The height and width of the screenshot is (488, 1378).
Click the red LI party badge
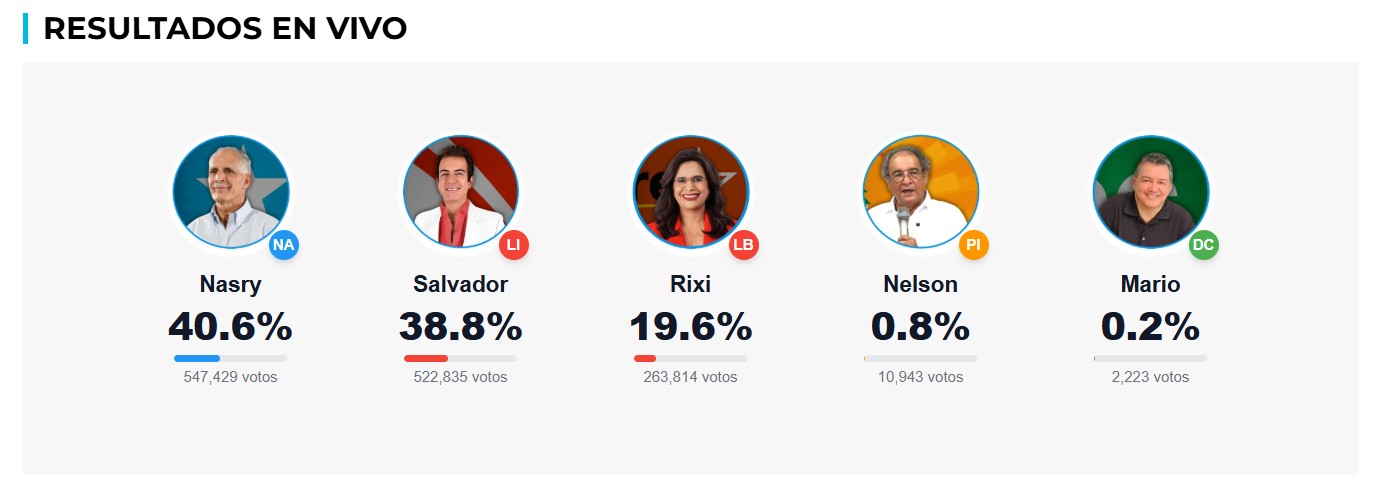coord(514,245)
